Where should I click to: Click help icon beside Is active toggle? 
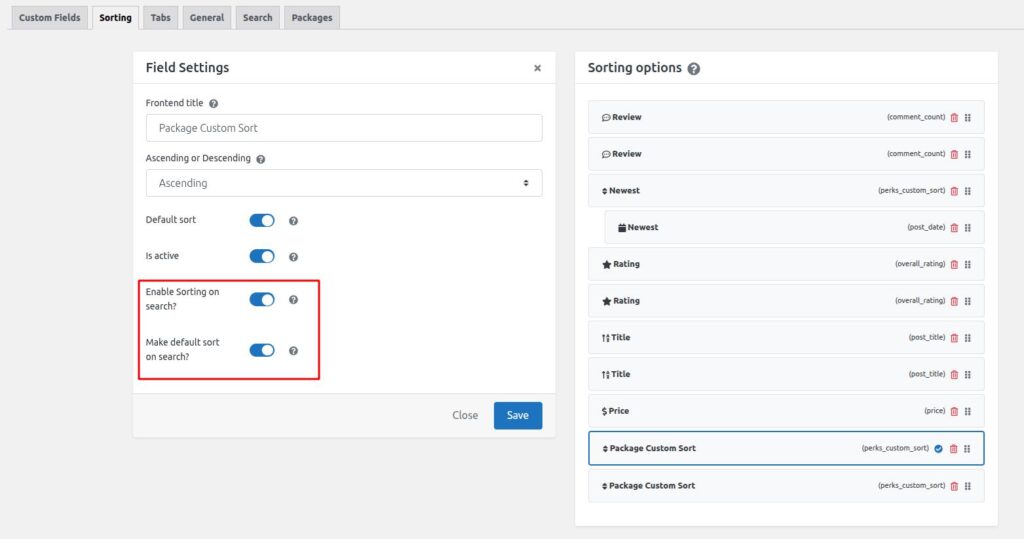293,257
